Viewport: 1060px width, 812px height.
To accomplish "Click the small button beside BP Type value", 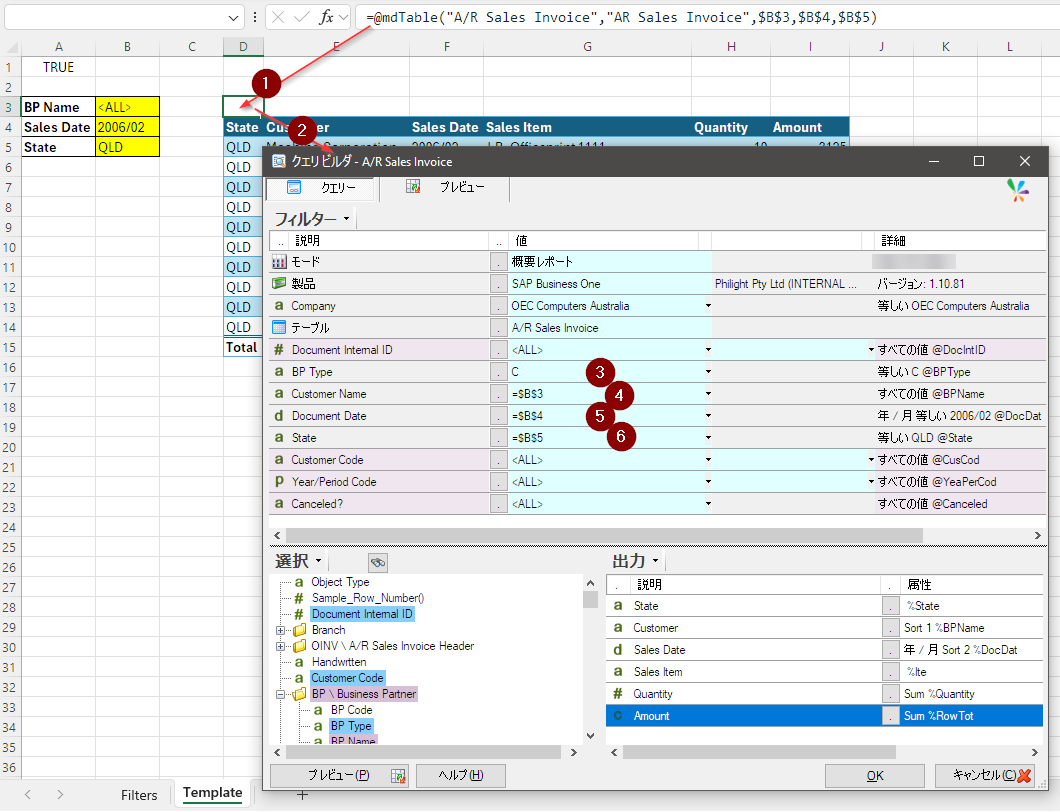I will click(499, 372).
